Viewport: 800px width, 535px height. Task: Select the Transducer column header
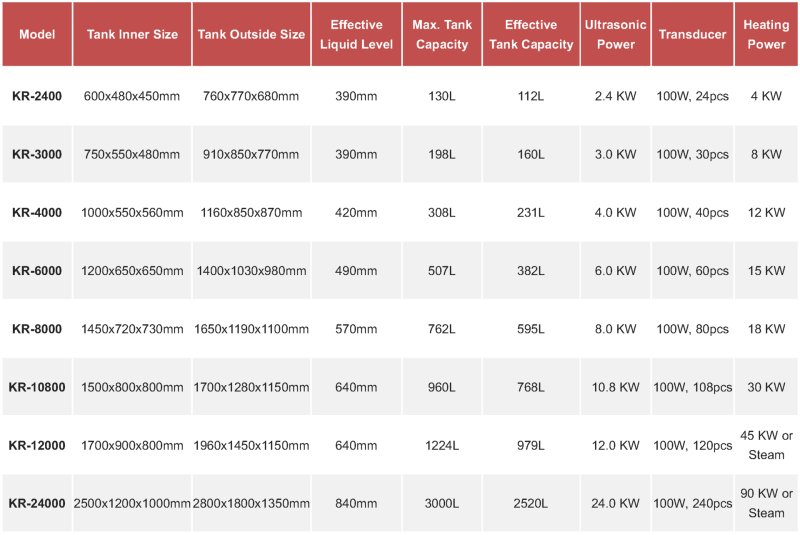(692, 34)
